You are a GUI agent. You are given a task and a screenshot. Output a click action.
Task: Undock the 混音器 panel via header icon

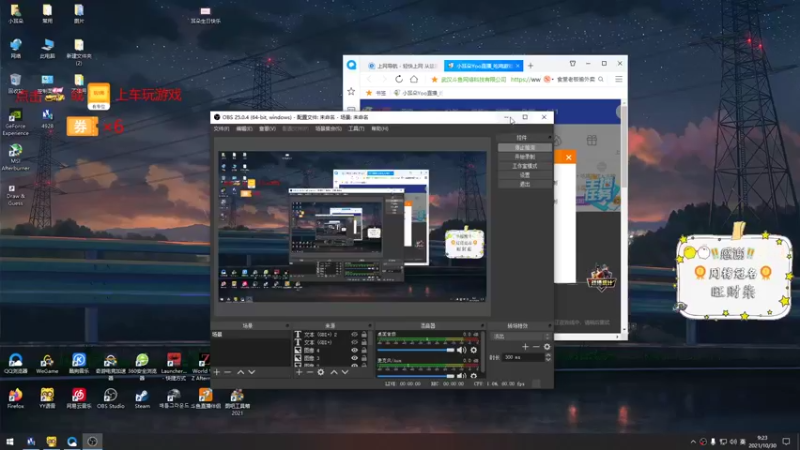482,326
